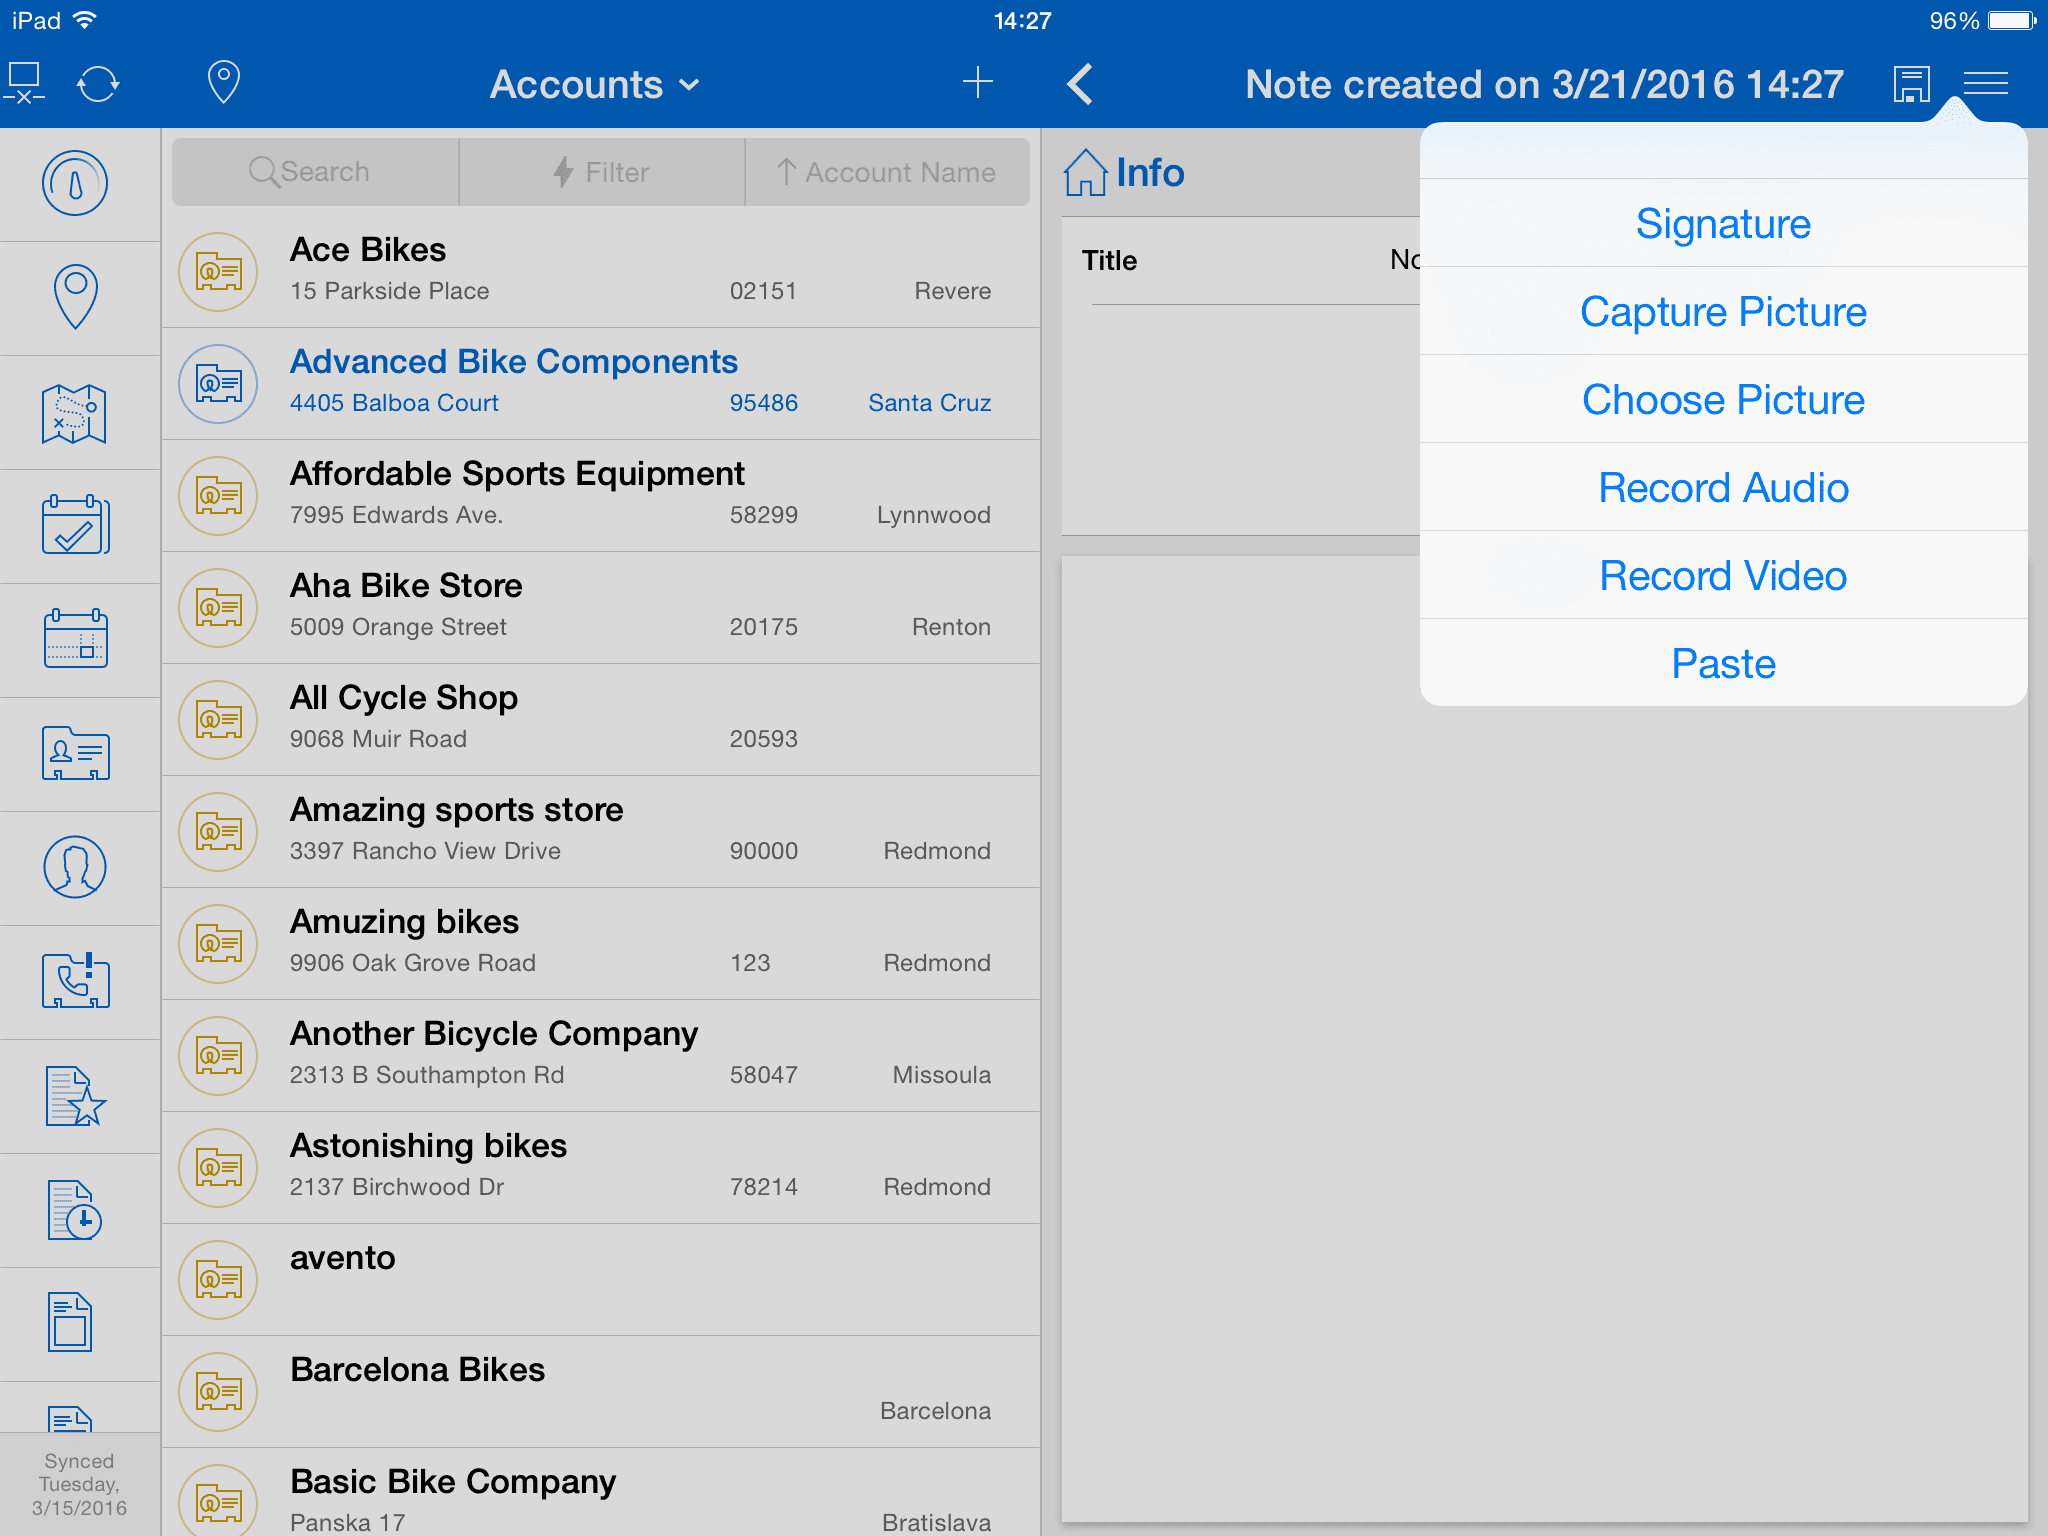Toggle the location pin in the top bar
This screenshot has height=1536, width=2048.
[222, 83]
